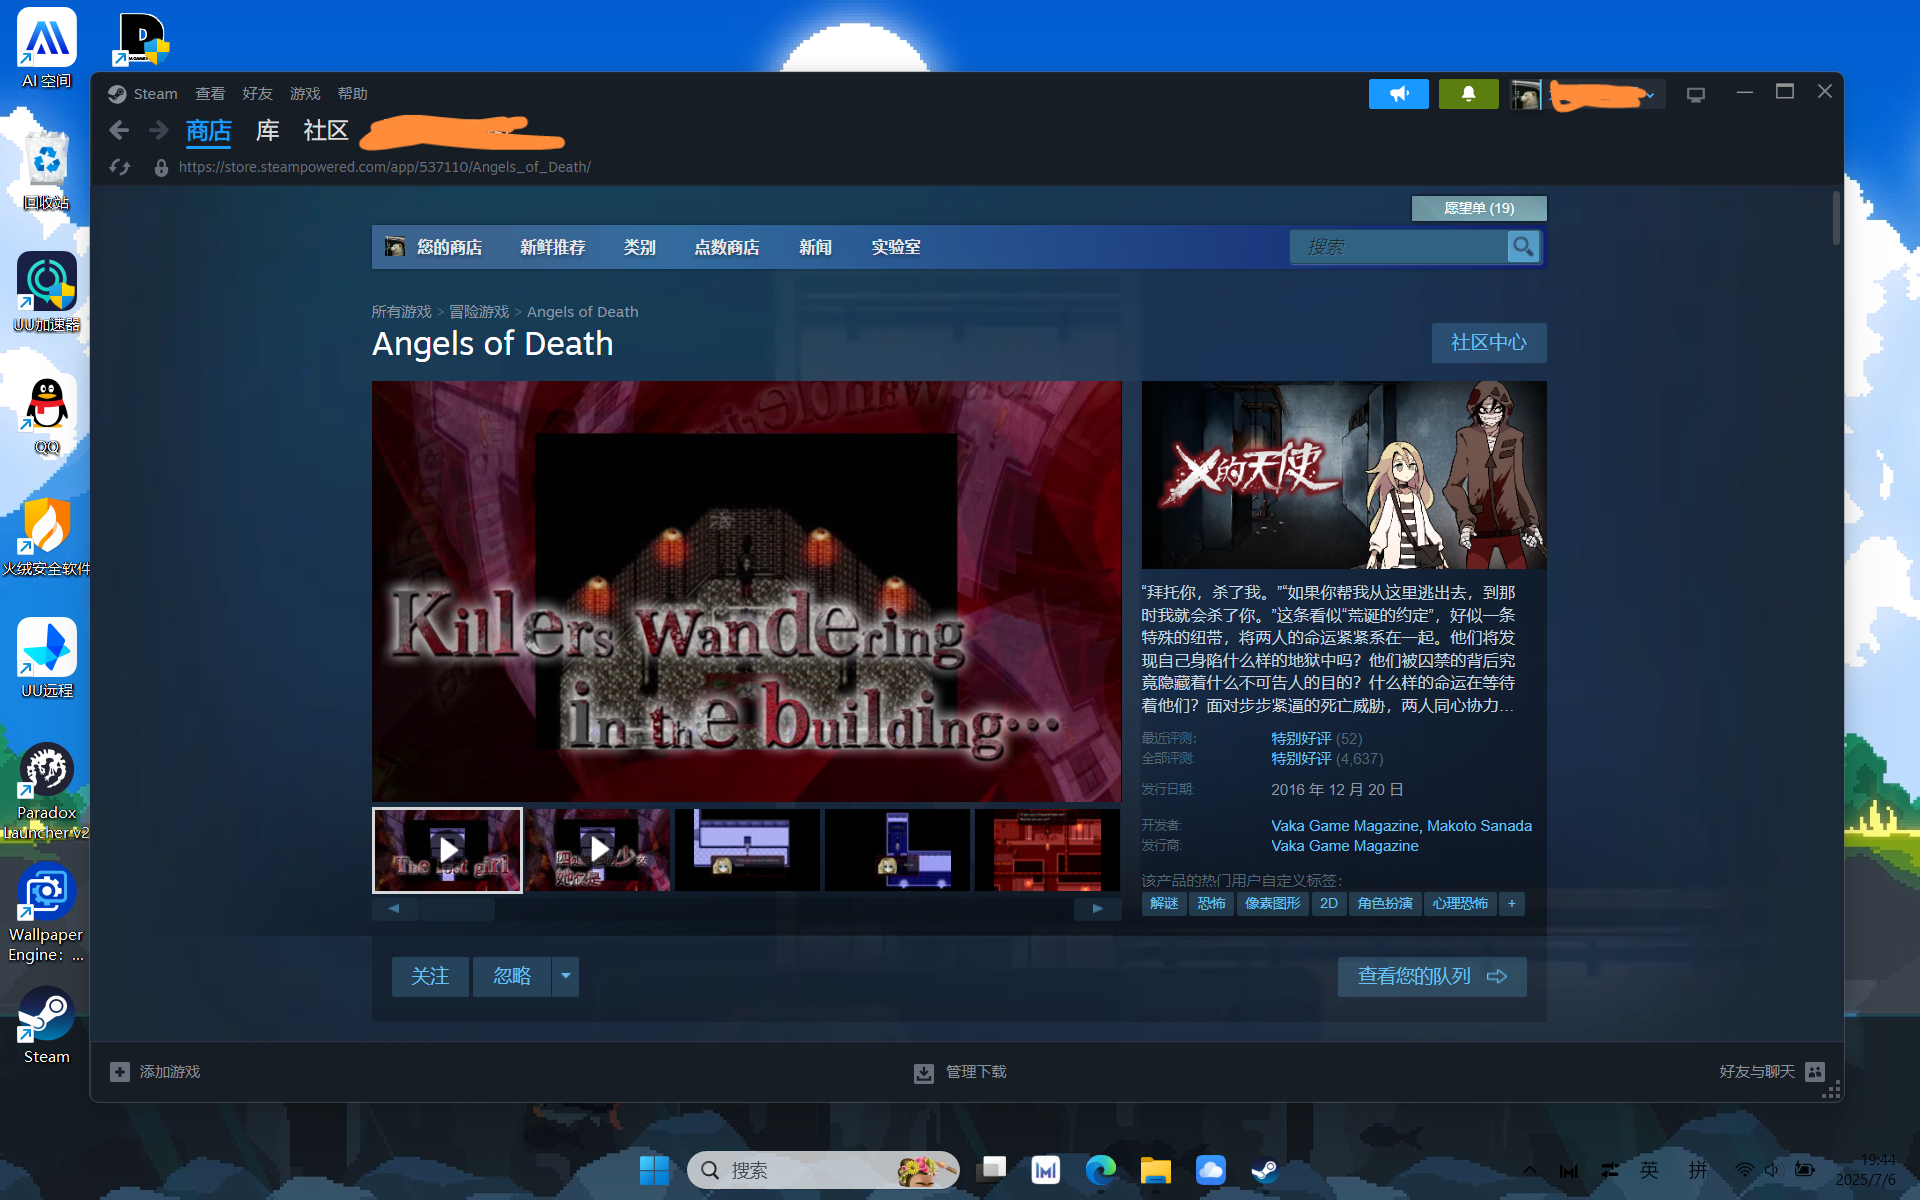
Task: Open Manage Downloads at the bottom
Action: tap(960, 1072)
